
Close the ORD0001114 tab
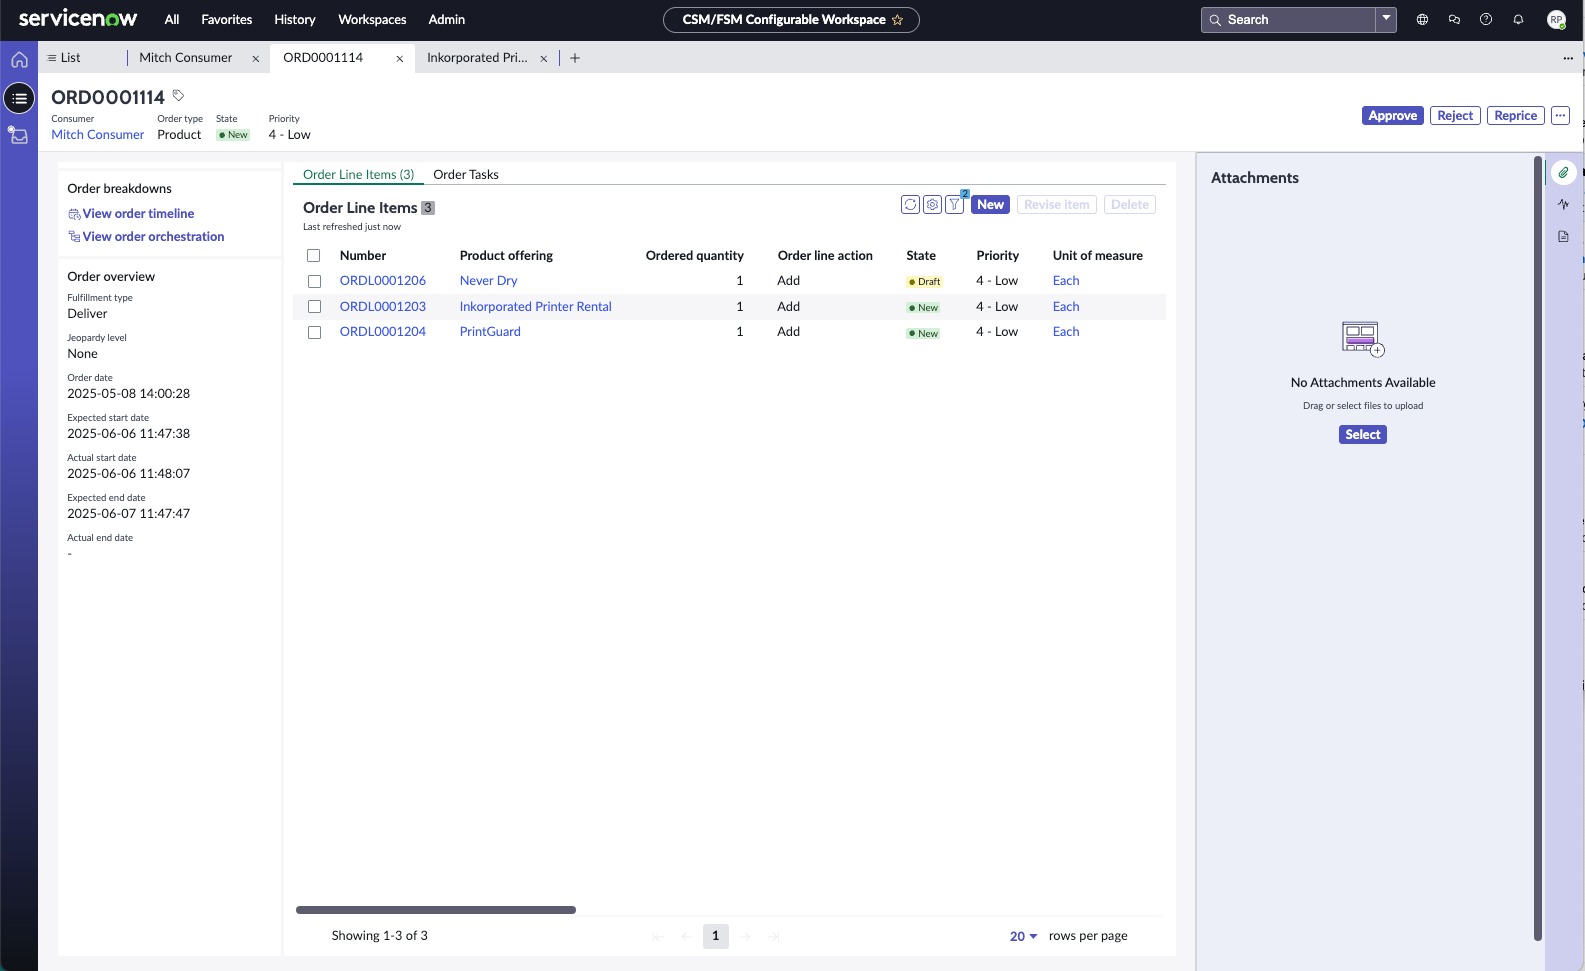click(399, 58)
